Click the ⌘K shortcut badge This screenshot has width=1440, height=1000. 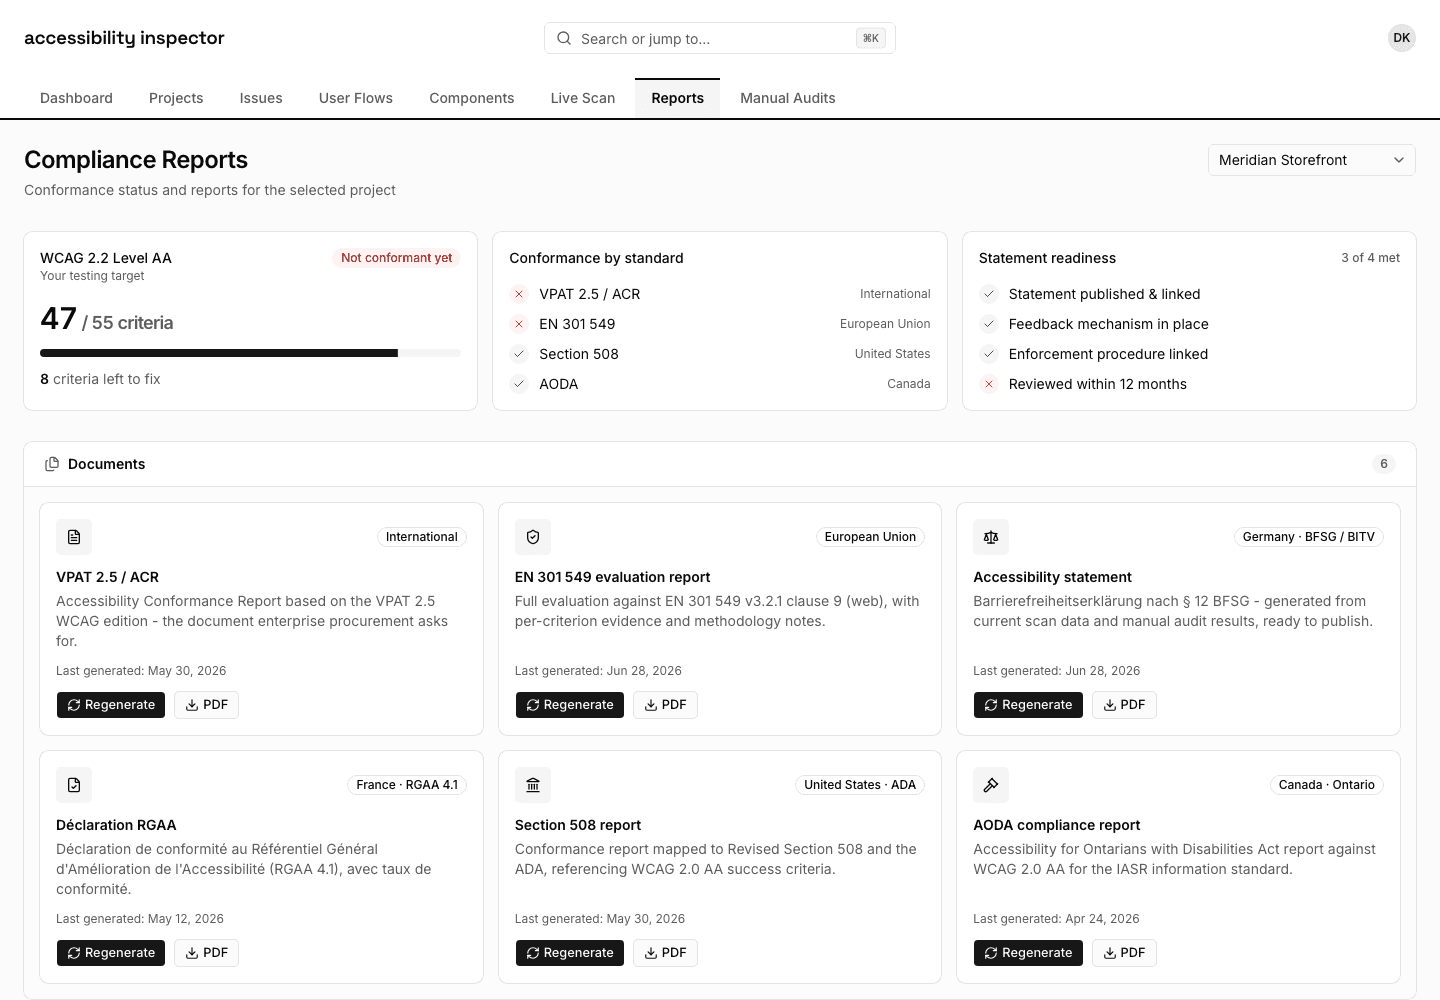point(871,38)
